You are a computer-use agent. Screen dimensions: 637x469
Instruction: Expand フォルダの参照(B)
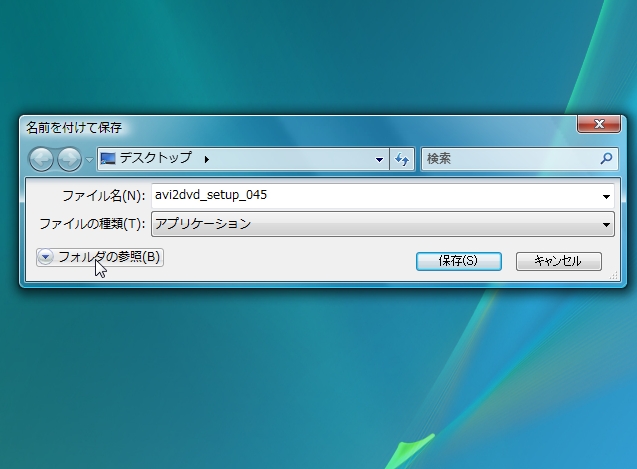click(x=100, y=257)
